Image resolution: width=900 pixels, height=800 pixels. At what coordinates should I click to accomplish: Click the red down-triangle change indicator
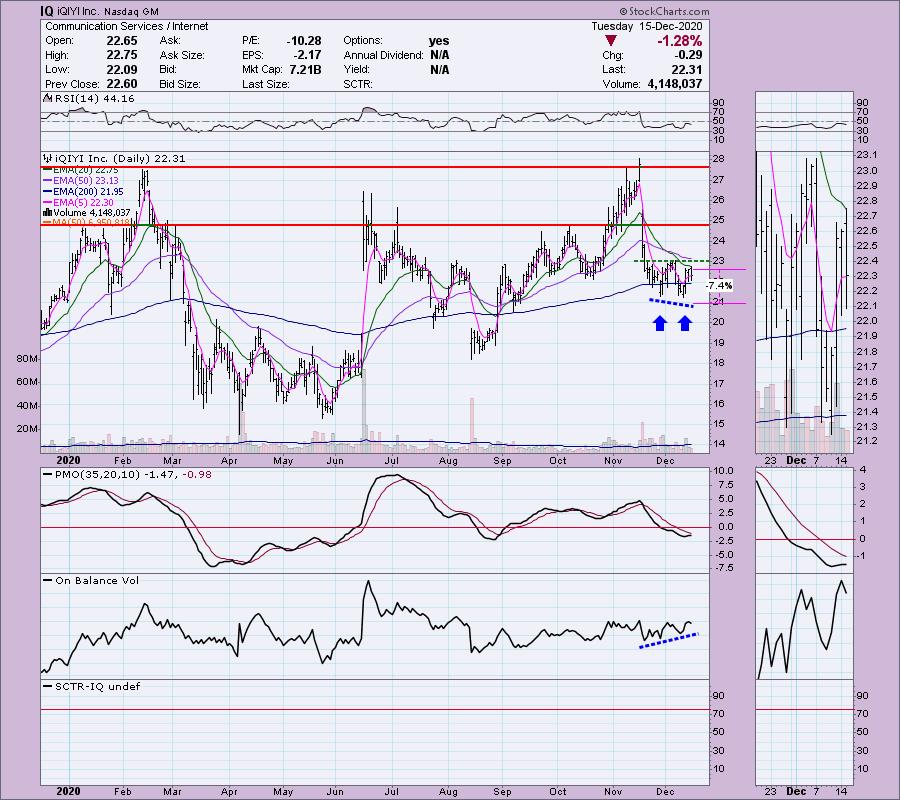tap(611, 41)
